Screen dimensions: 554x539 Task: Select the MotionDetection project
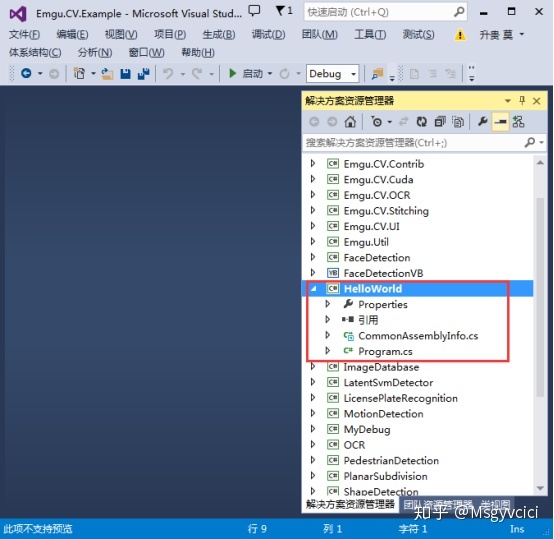[x=384, y=414]
